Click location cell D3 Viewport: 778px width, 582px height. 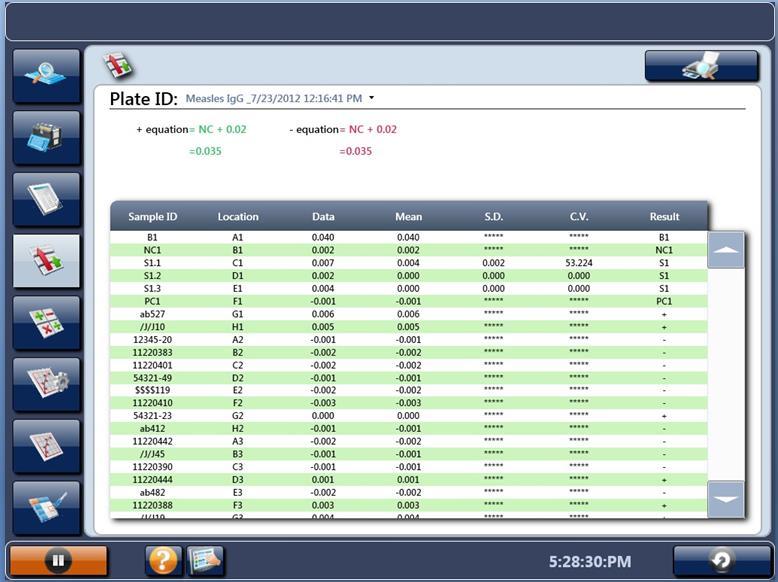(238, 480)
